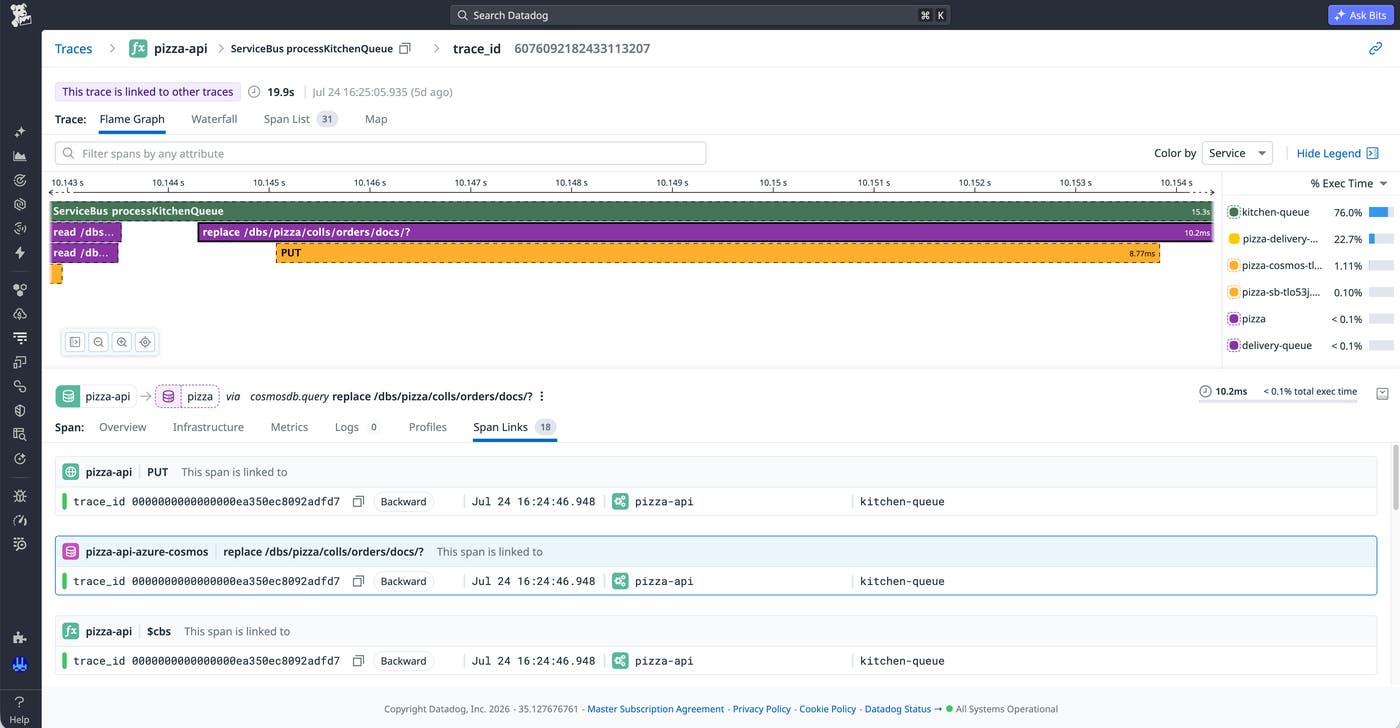Focus the Search Datadog field
Image resolution: width=1400 pixels, height=728 pixels.
coord(700,15)
